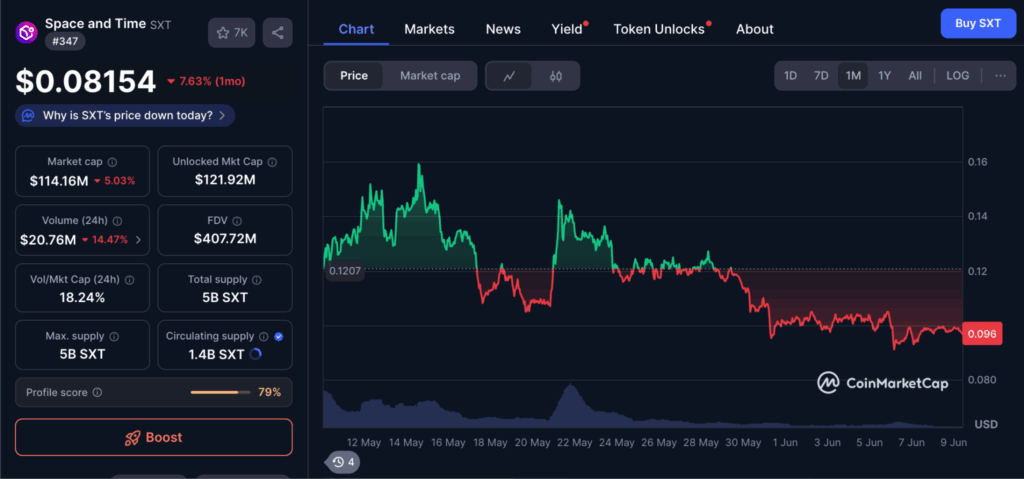Toggle chart to Market cap view
This screenshot has width=1024, height=479.
[x=430, y=76]
